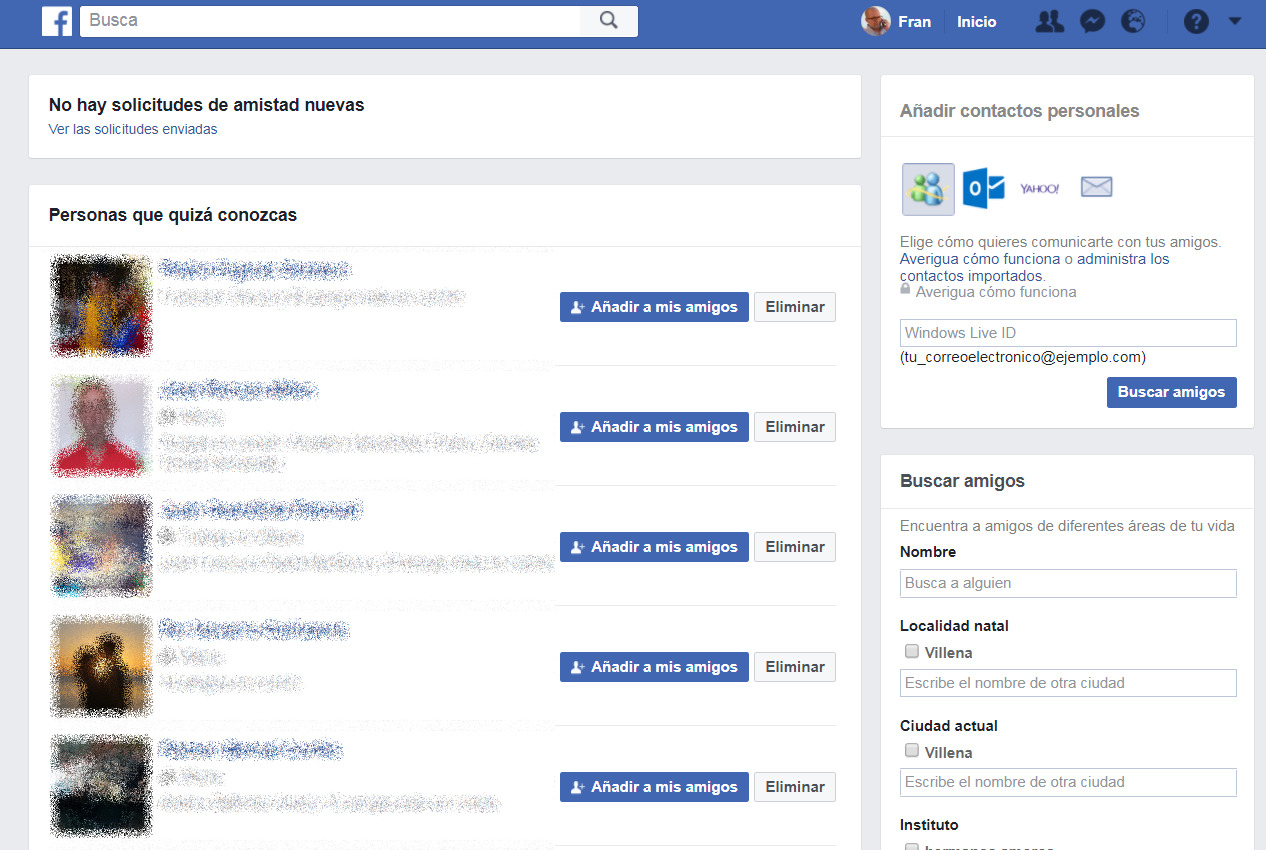Click Inicio in the top bar
1266x850 pixels.
(976, 21)
